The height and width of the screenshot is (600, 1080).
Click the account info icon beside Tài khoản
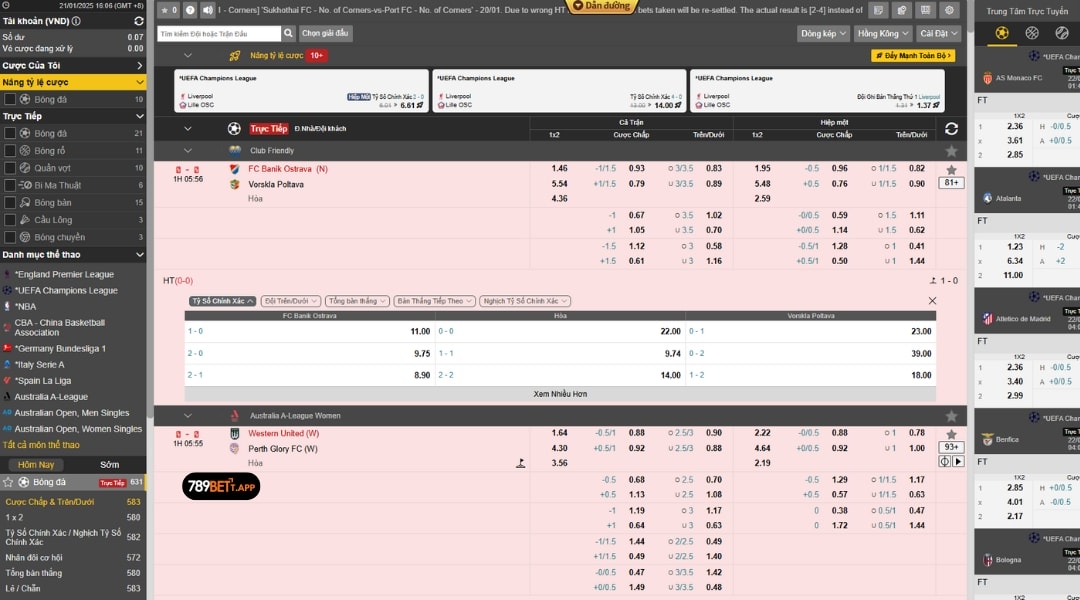[x=76, y=21]
